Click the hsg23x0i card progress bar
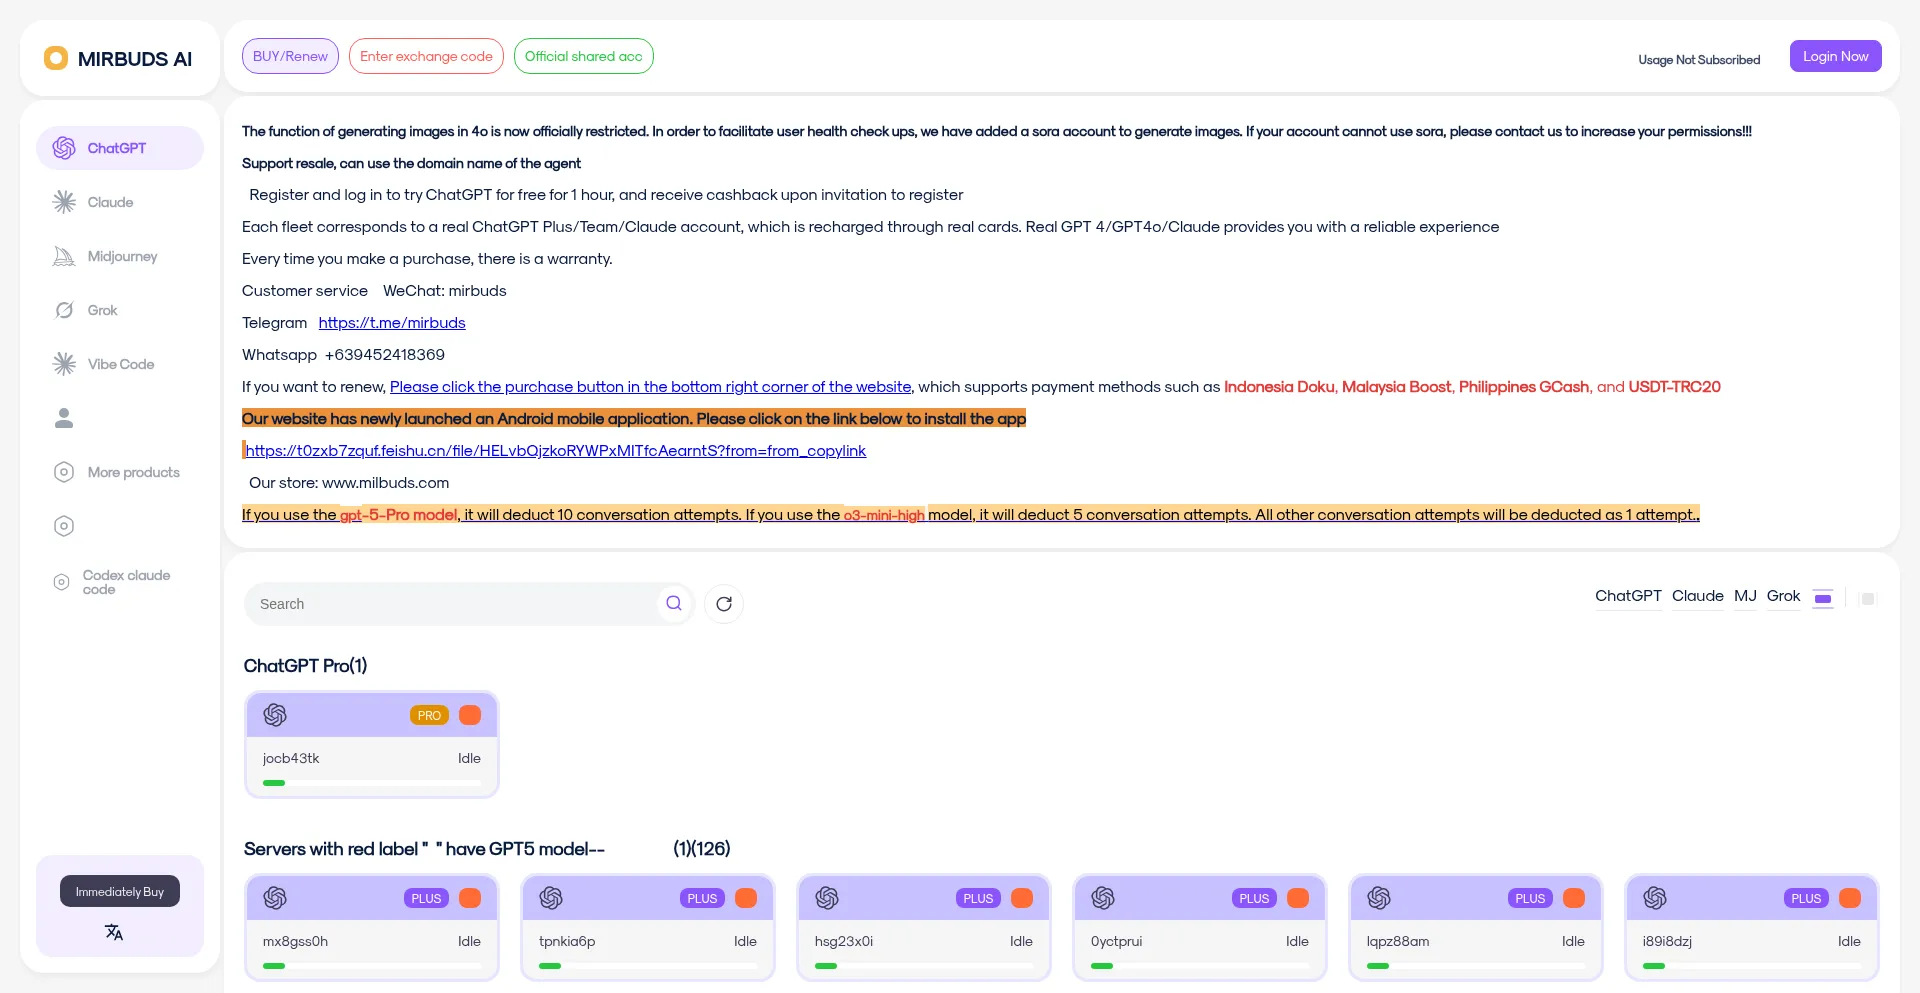 pos(924,966)
